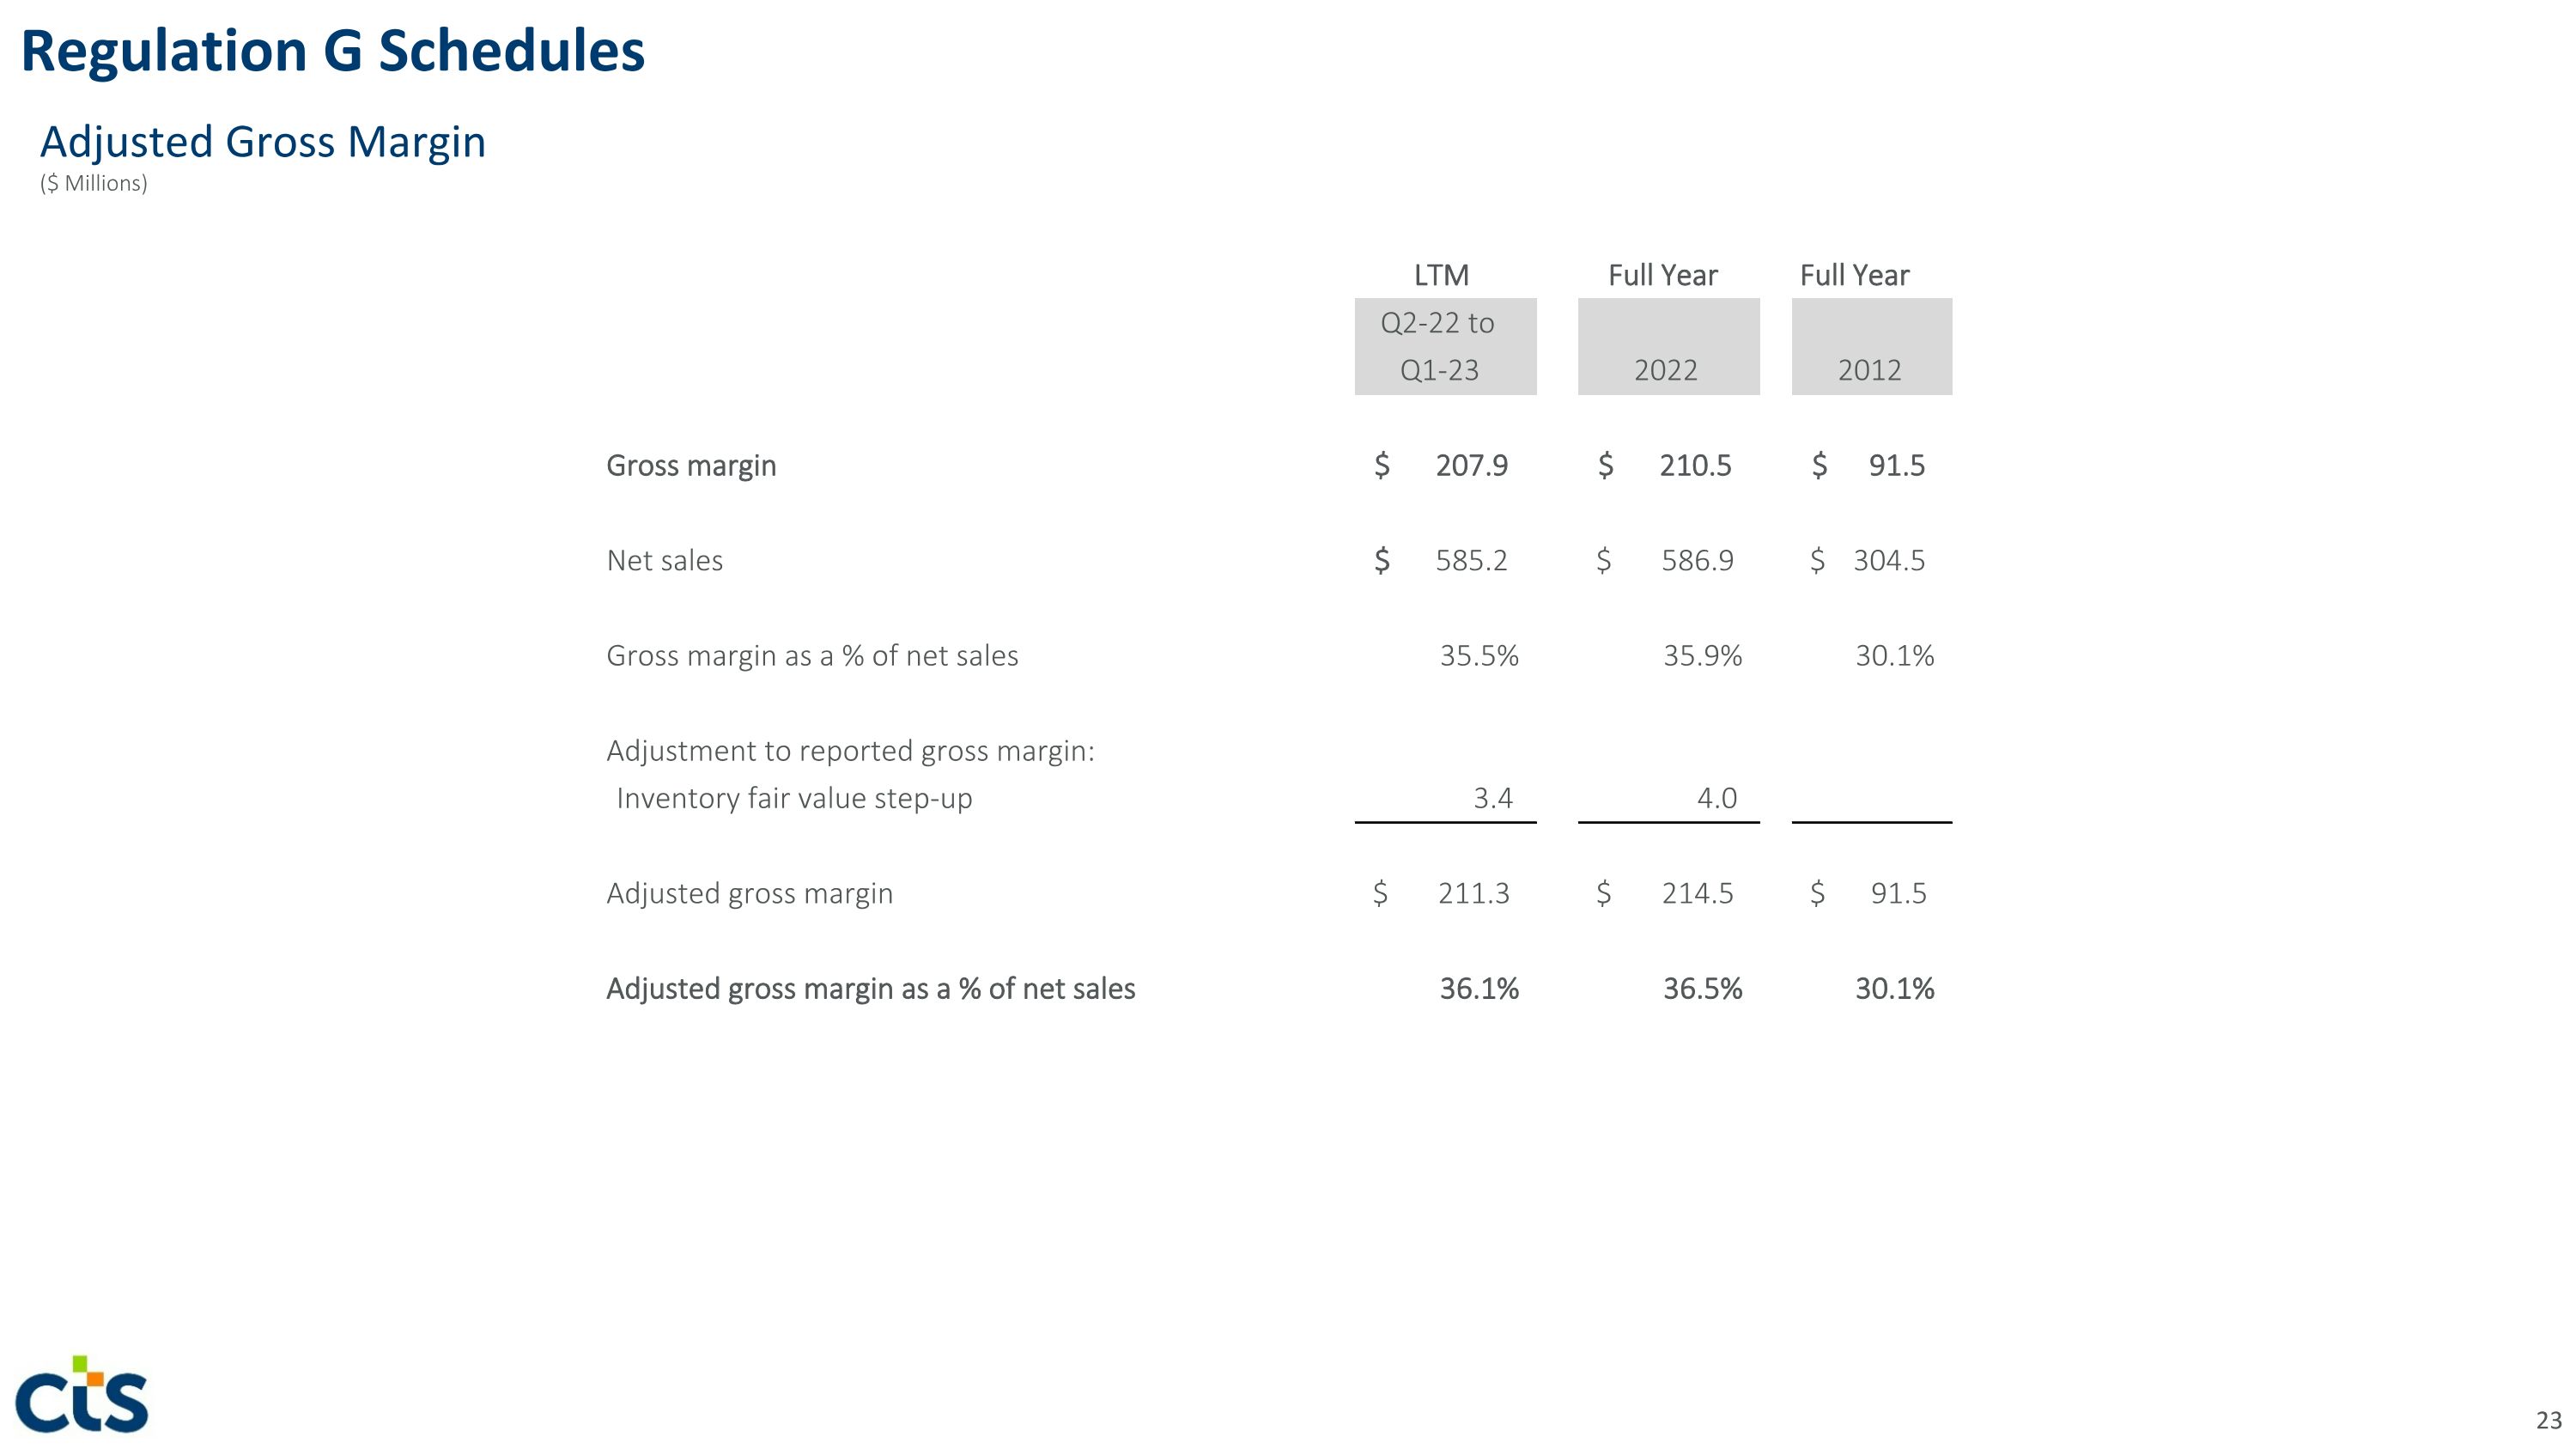Click adjusted gross margin value 214.5
This screenshot has height=1449, width=2576.
pos(1697,893)
